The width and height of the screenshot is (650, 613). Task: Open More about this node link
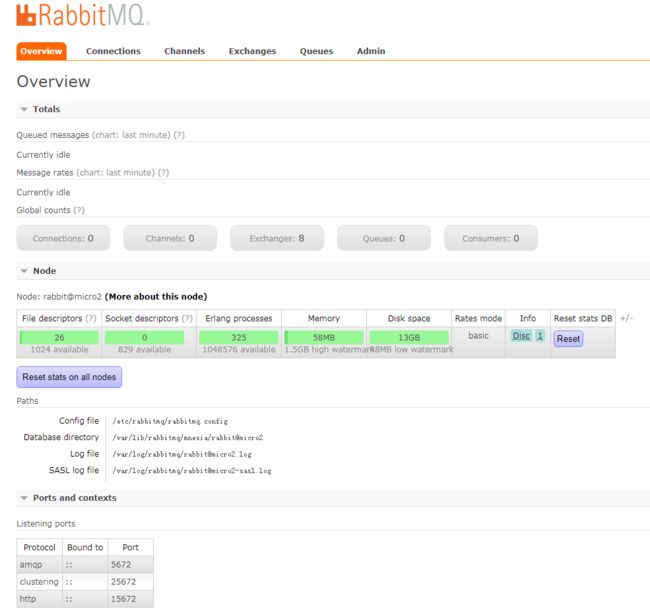click(x=156, y=297)
